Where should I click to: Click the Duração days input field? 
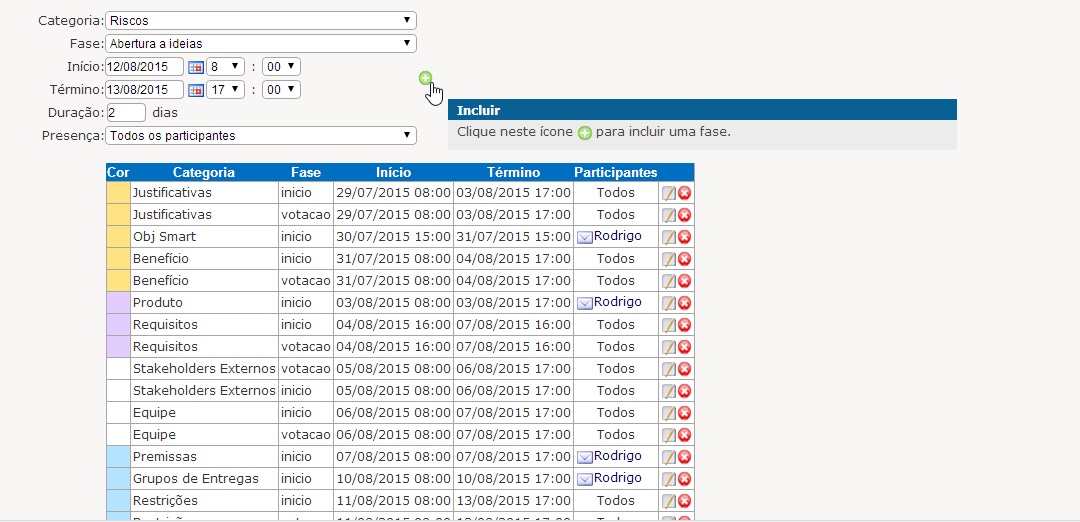[126, 112]
